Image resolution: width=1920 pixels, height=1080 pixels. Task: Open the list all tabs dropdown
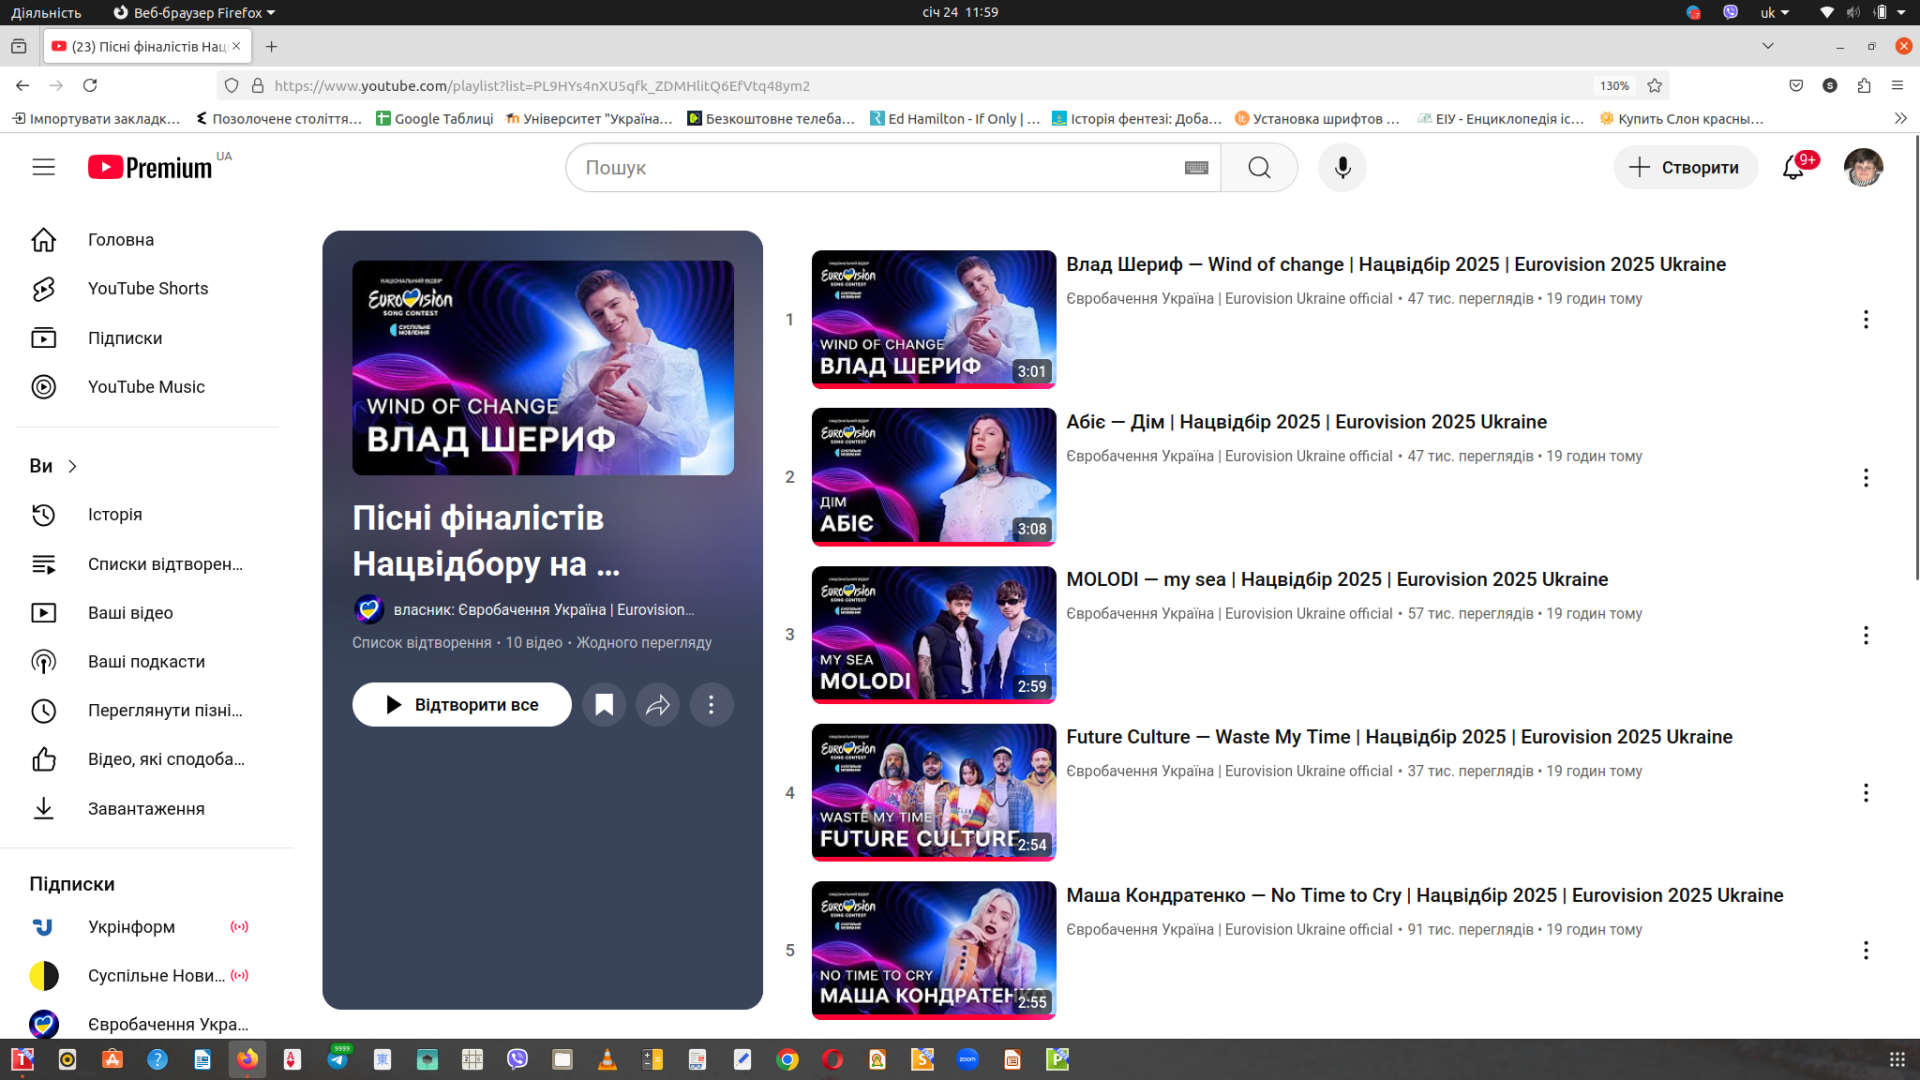[x=1768, y=46]
